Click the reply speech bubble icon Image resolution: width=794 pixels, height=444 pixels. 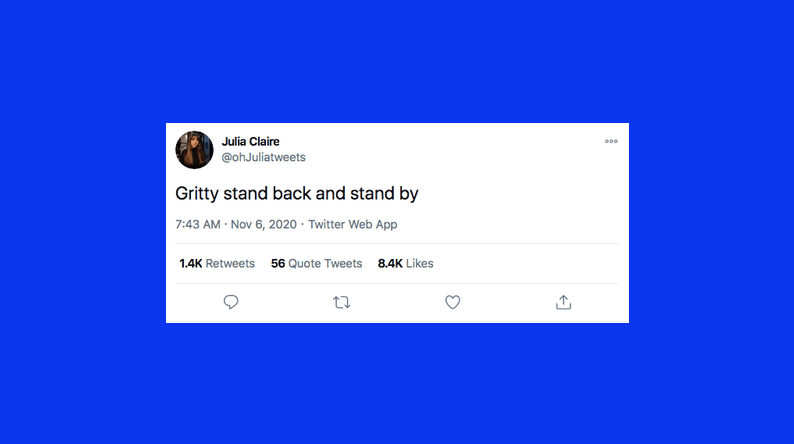point(231,302)
